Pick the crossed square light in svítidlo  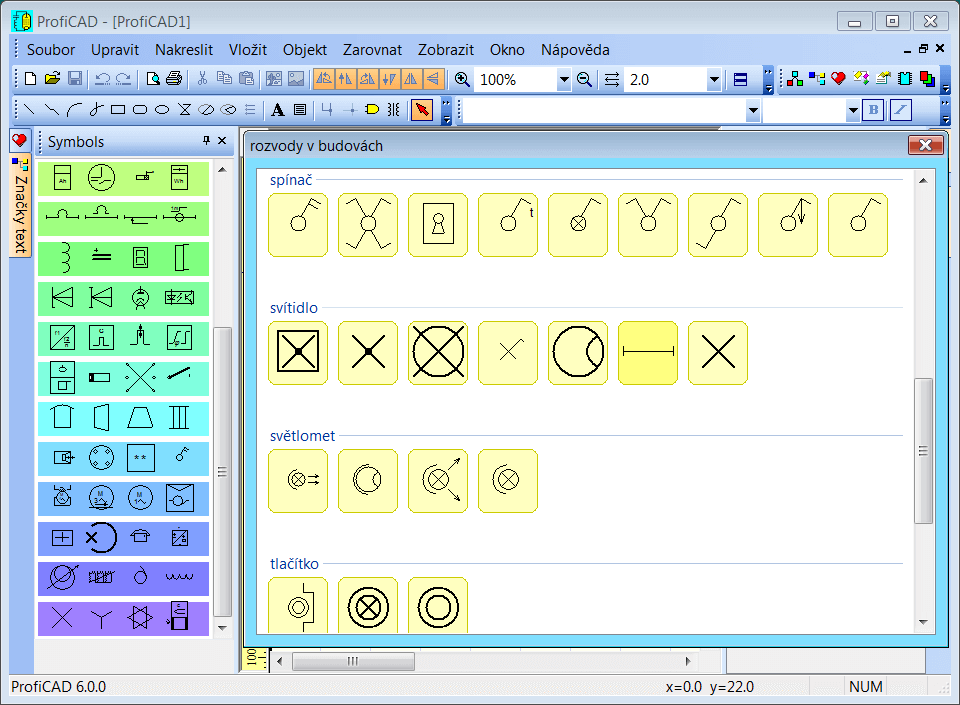click(x=298, y=352)
